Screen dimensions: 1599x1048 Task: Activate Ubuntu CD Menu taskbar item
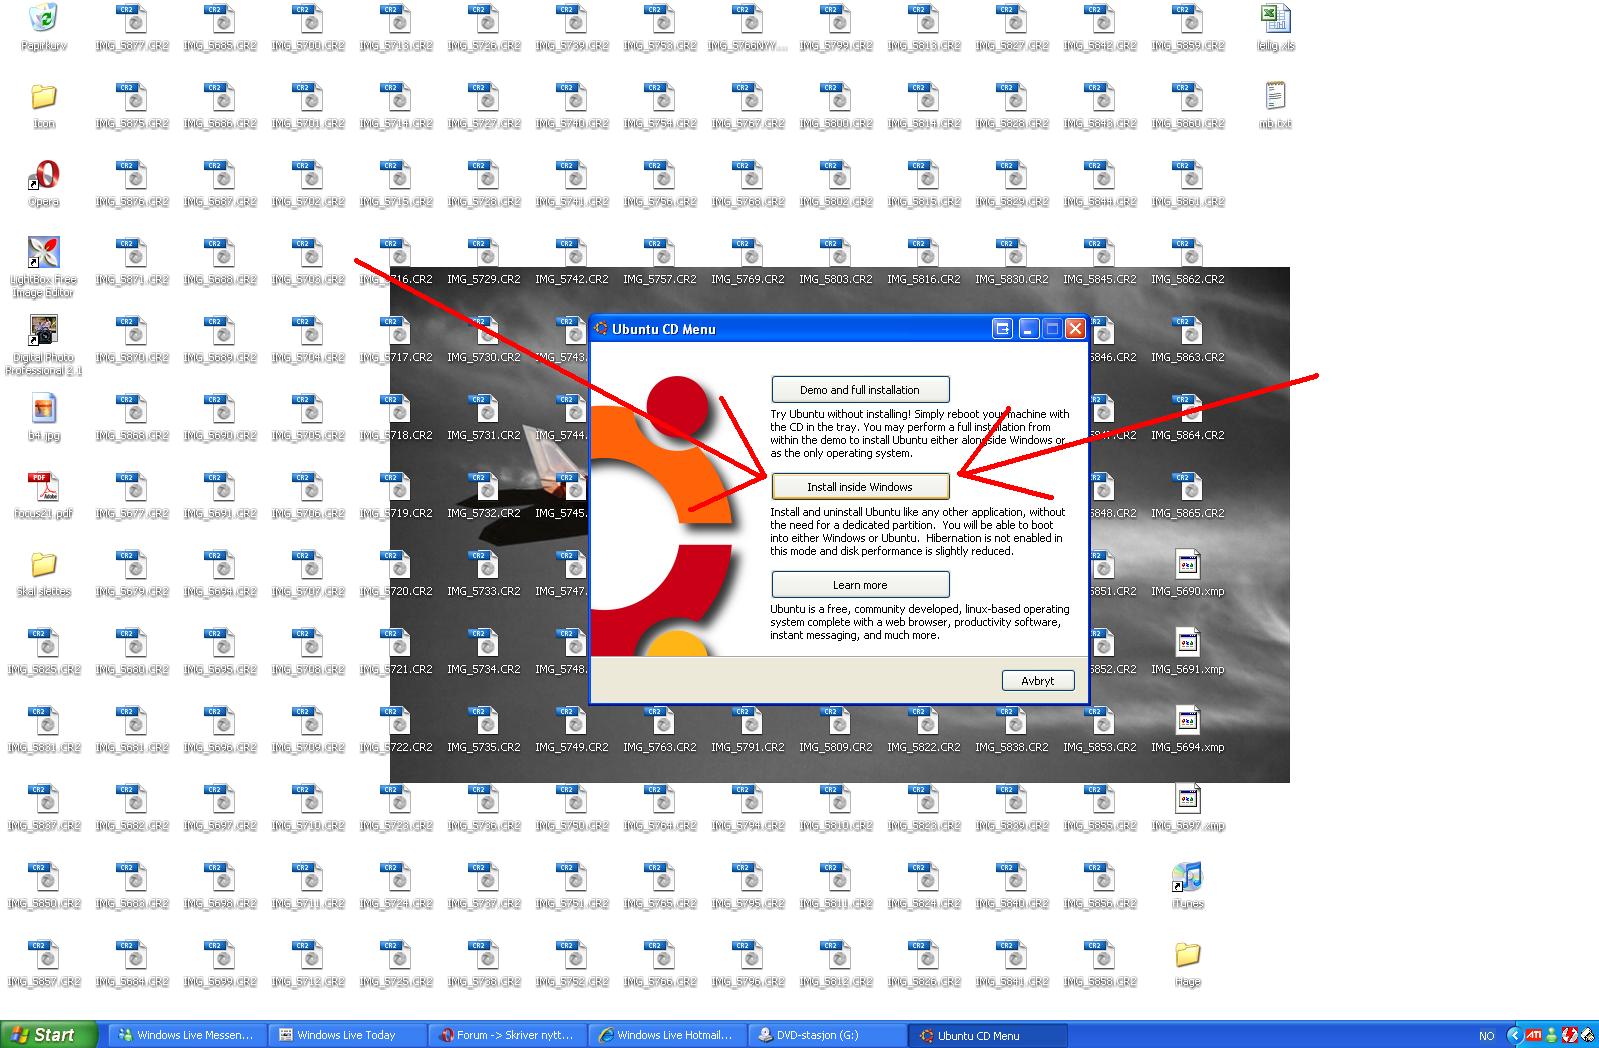coord(988,1035)
